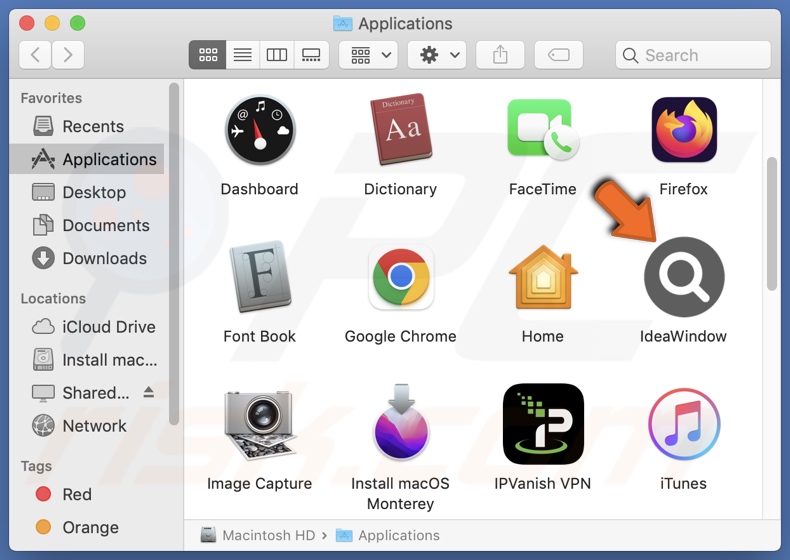Image resolution: width=790 pixels, height=560 pixels.
Task: Select the Red tag
Action: click(x=86, y=494)
